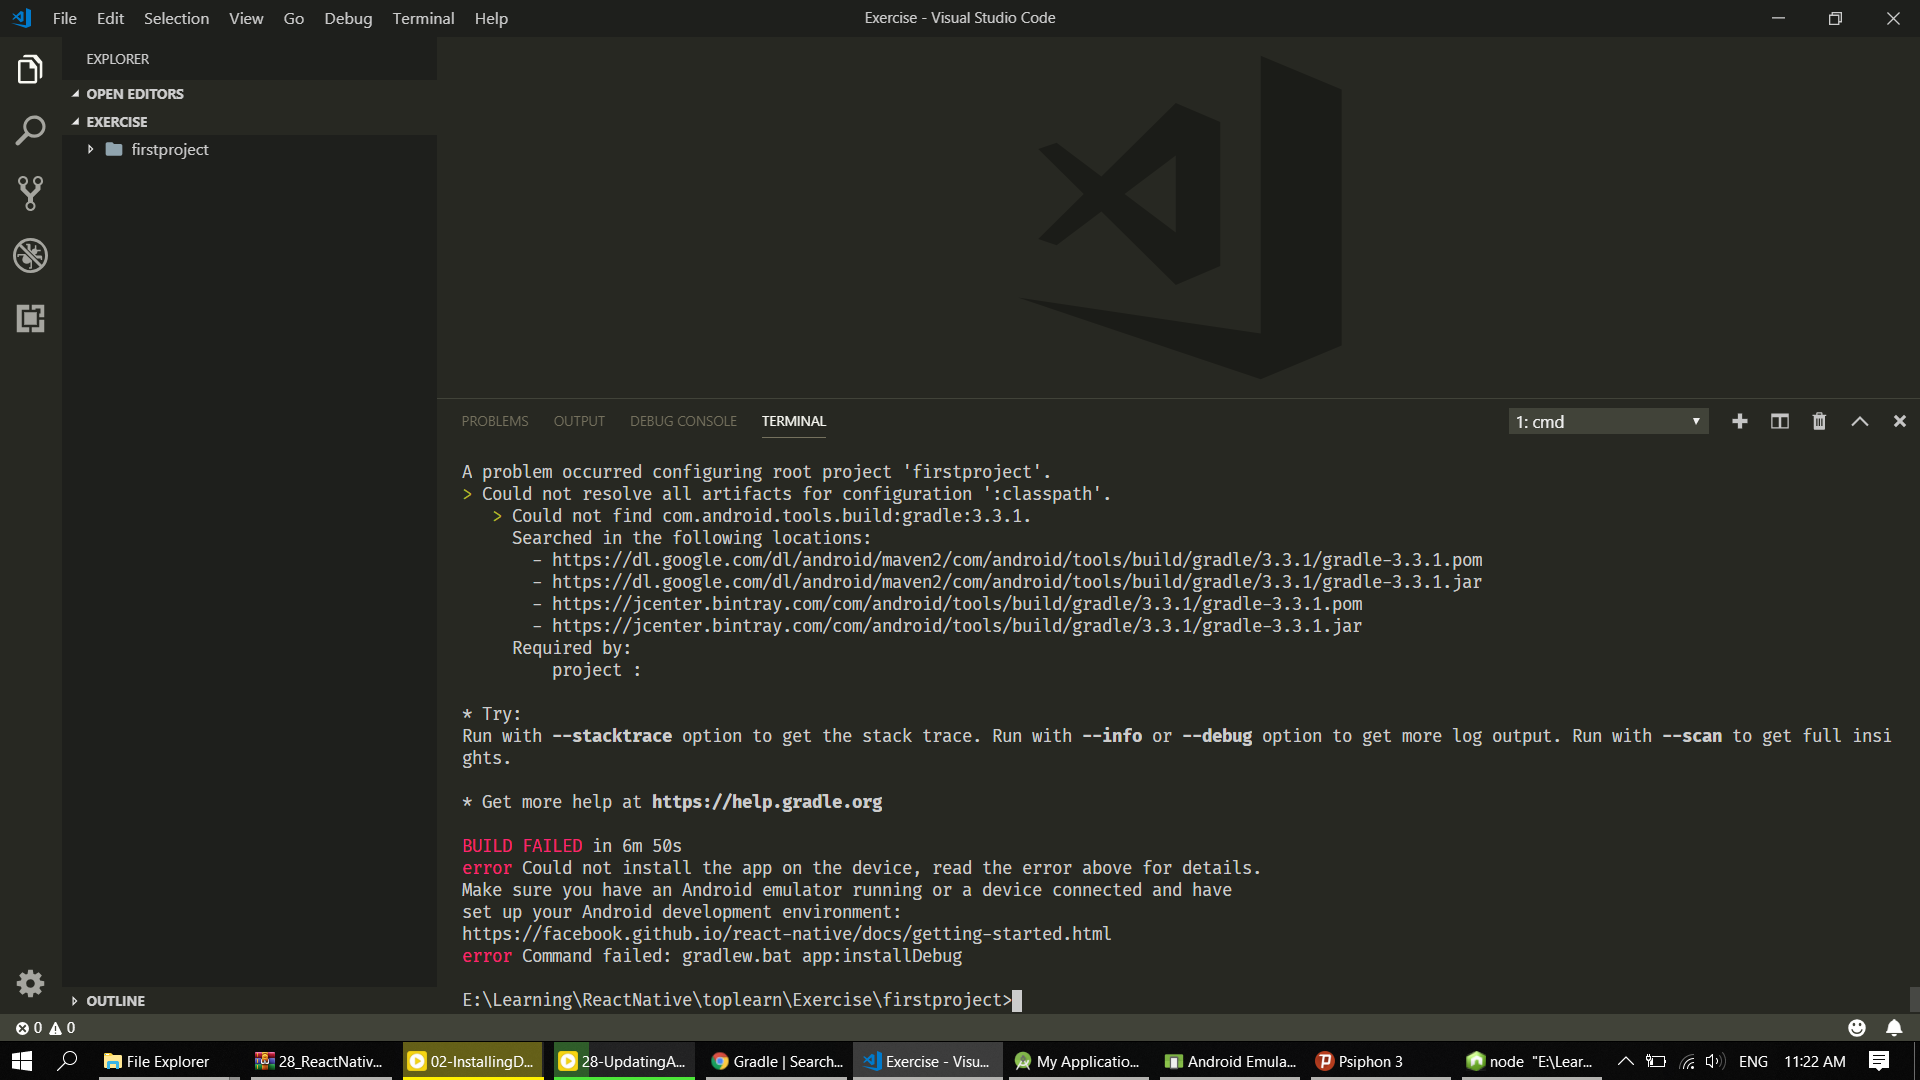Maximize the panel with up chevron
The image size is (1920, 1080).
[x=1860, y=421]
